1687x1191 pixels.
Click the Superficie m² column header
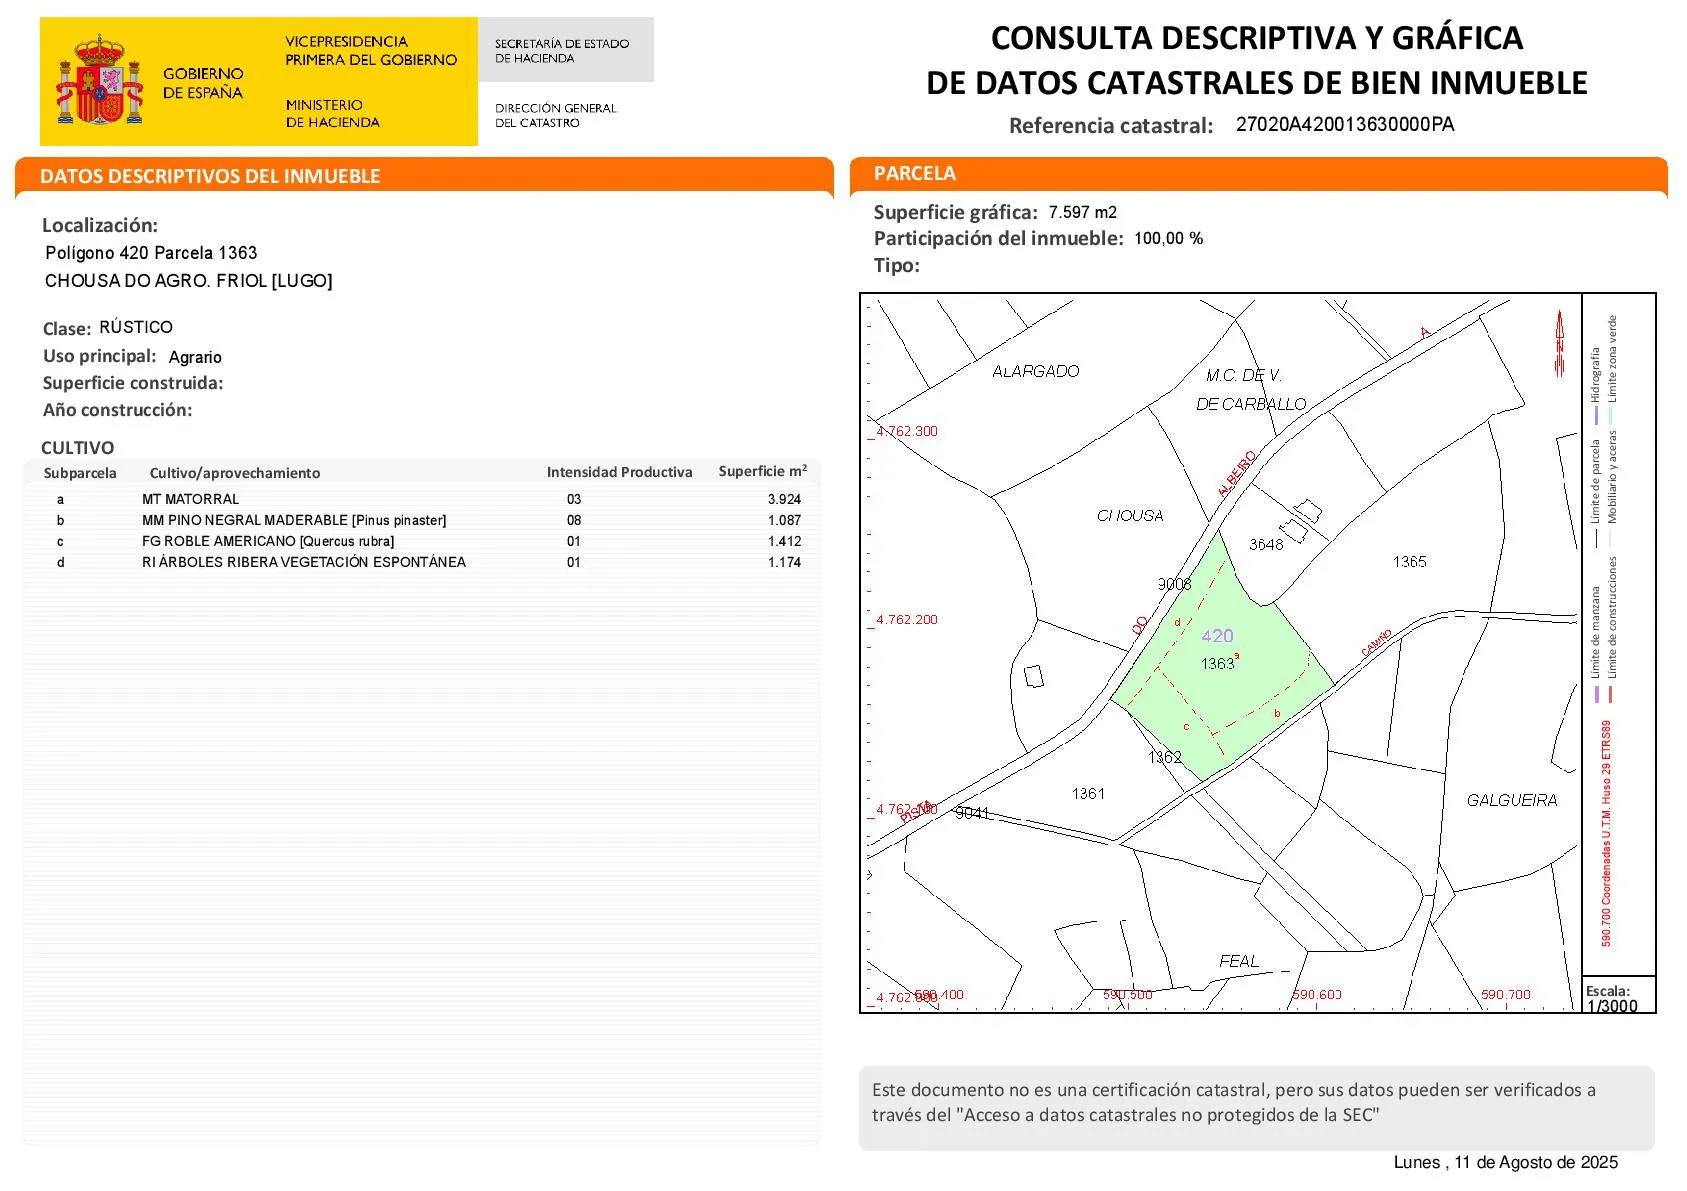click(x=763, y=471)
